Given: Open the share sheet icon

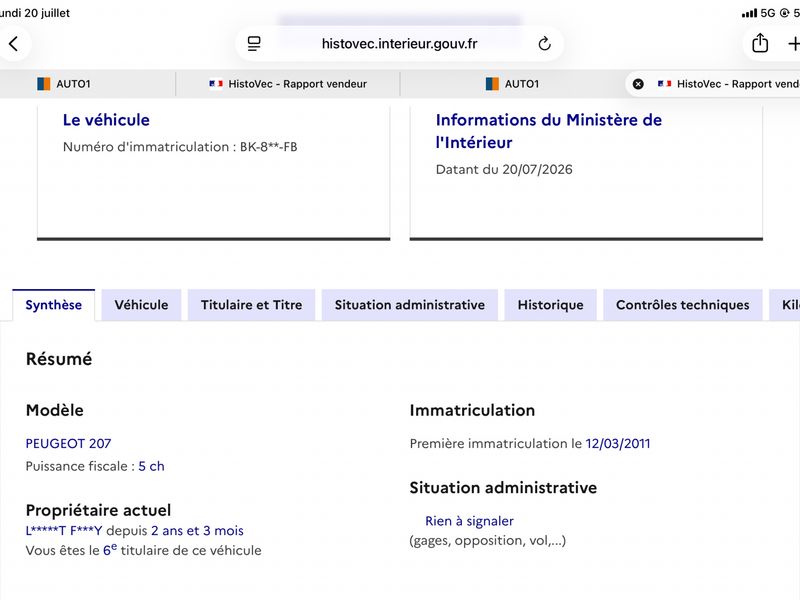Looking at the screenshot, I should pos(760,43).
